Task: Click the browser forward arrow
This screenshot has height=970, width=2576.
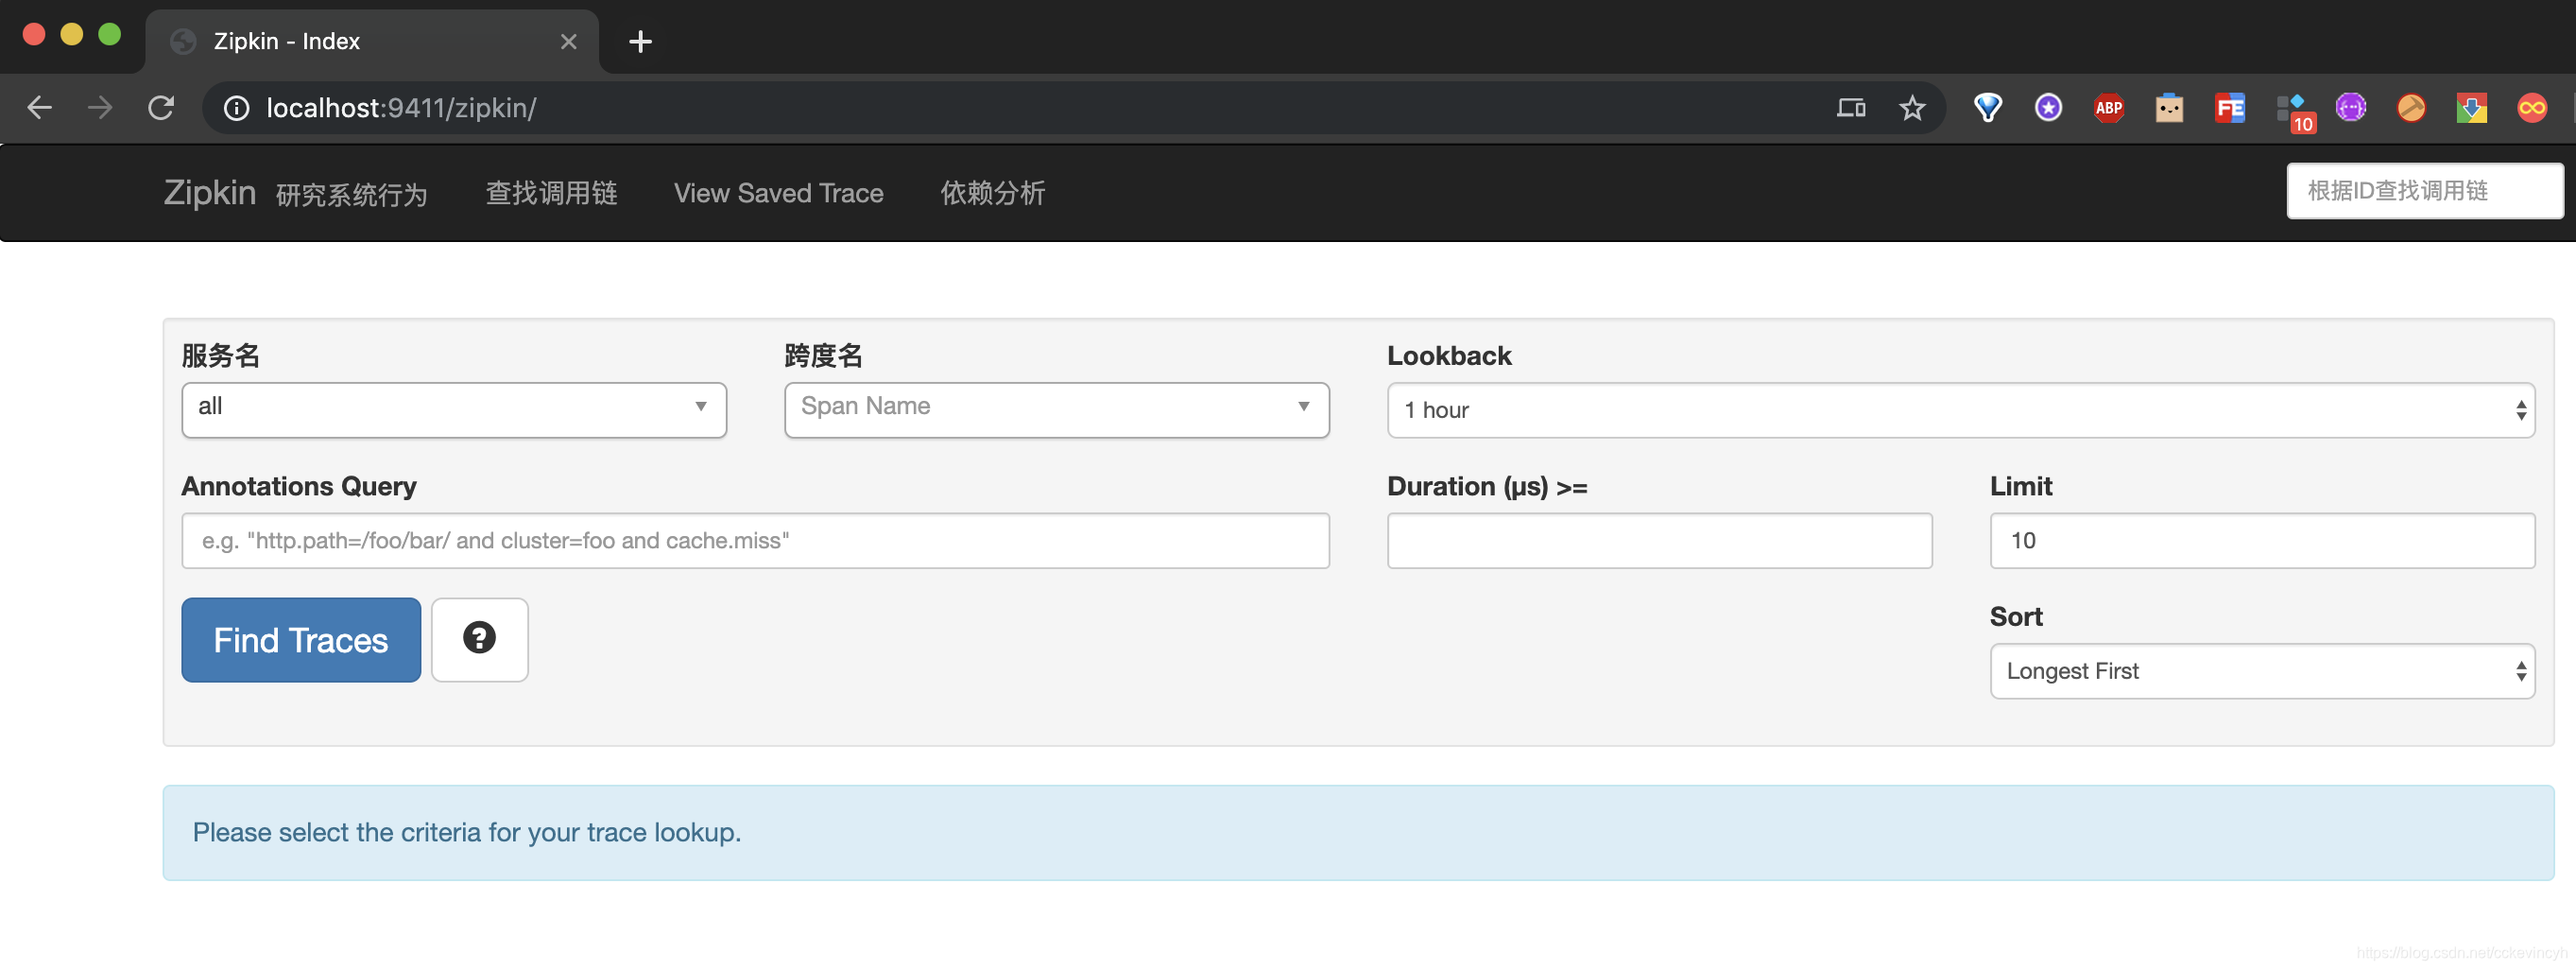Action: click(100, 108)
